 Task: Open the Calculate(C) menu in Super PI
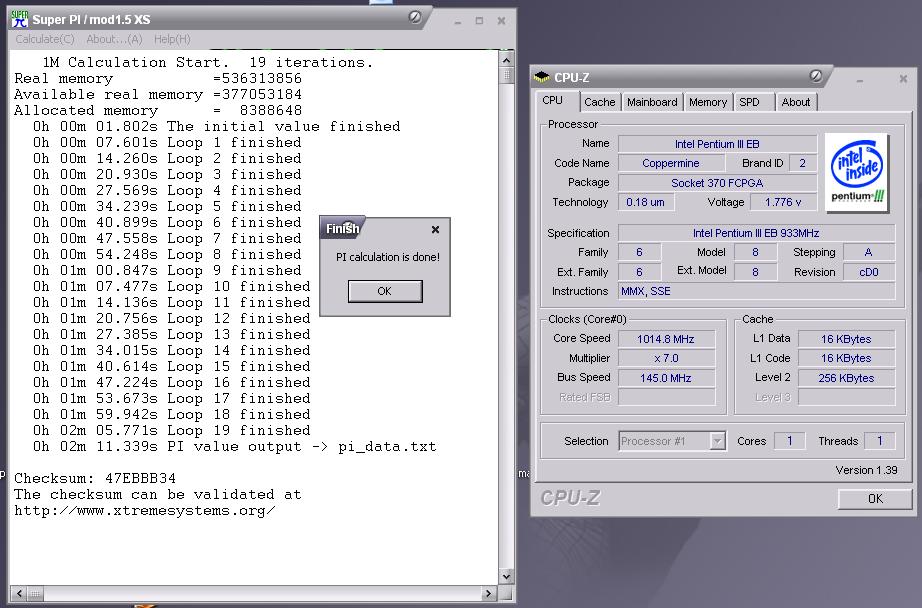pos(45,39)
